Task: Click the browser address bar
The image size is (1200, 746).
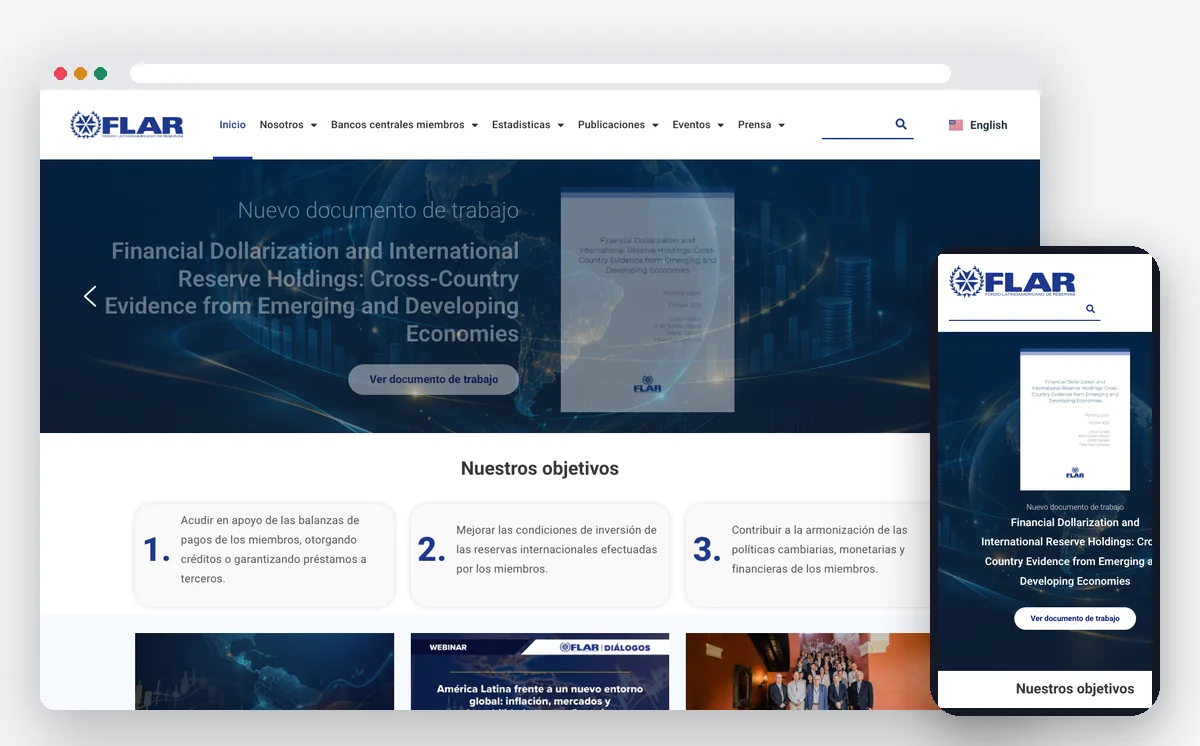Action: 540,74
